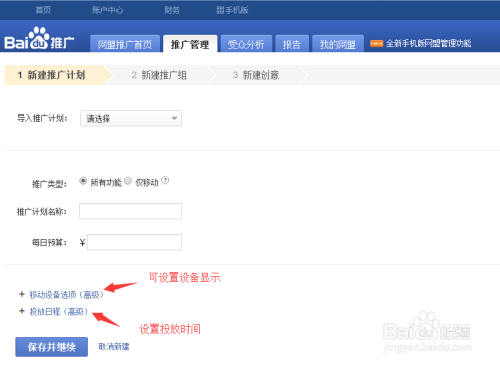Click the Baidu 推广 logo
500x365 pixels.
click(39, 39)
